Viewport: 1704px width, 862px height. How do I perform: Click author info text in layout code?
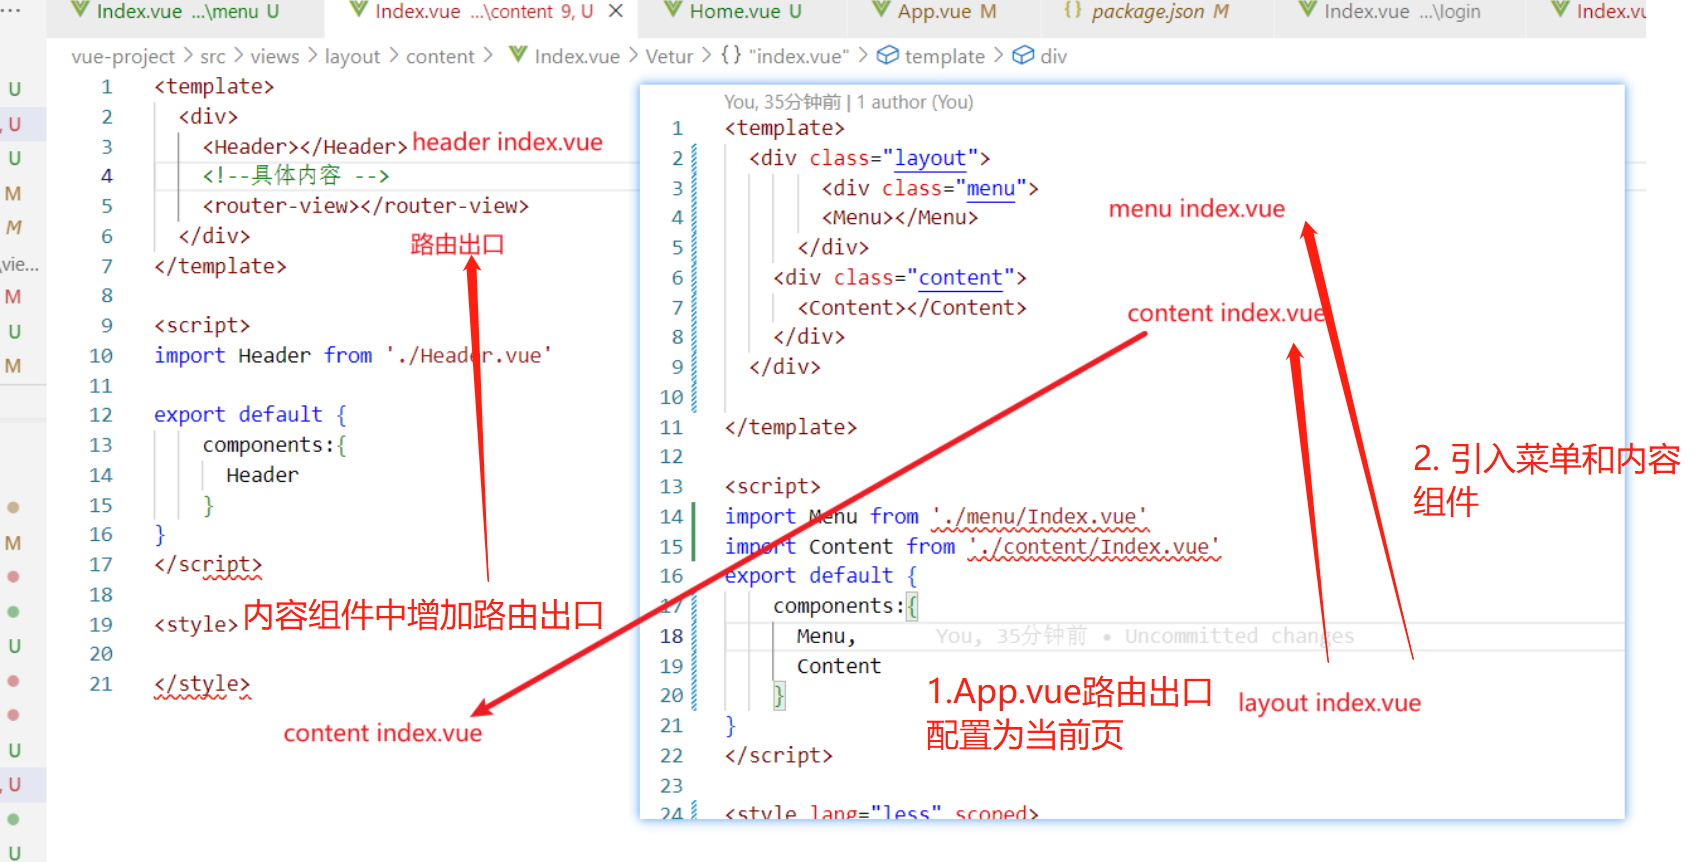(x=848, y=102)
